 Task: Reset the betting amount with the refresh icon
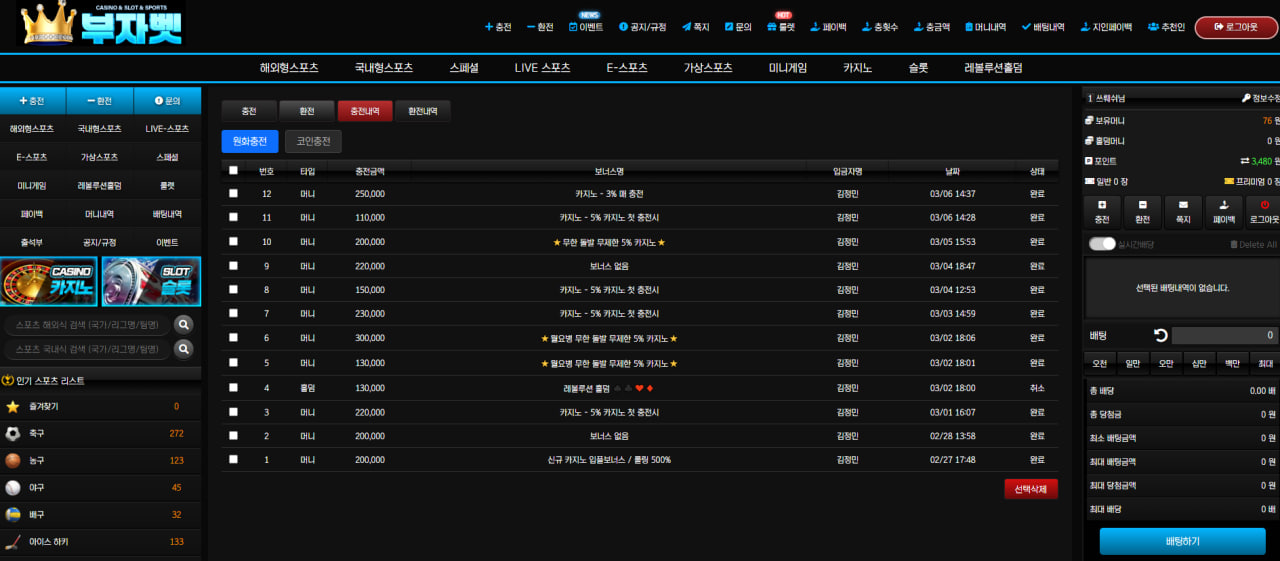1161,336
